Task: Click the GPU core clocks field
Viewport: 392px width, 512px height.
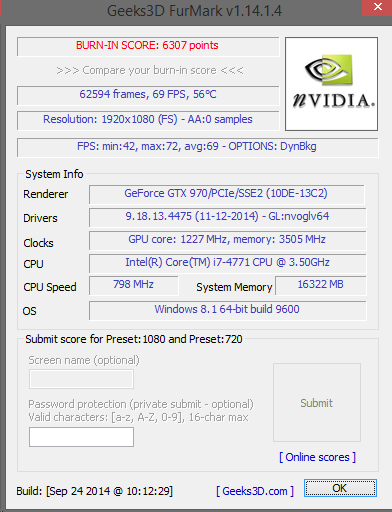Action: [228, 240]
